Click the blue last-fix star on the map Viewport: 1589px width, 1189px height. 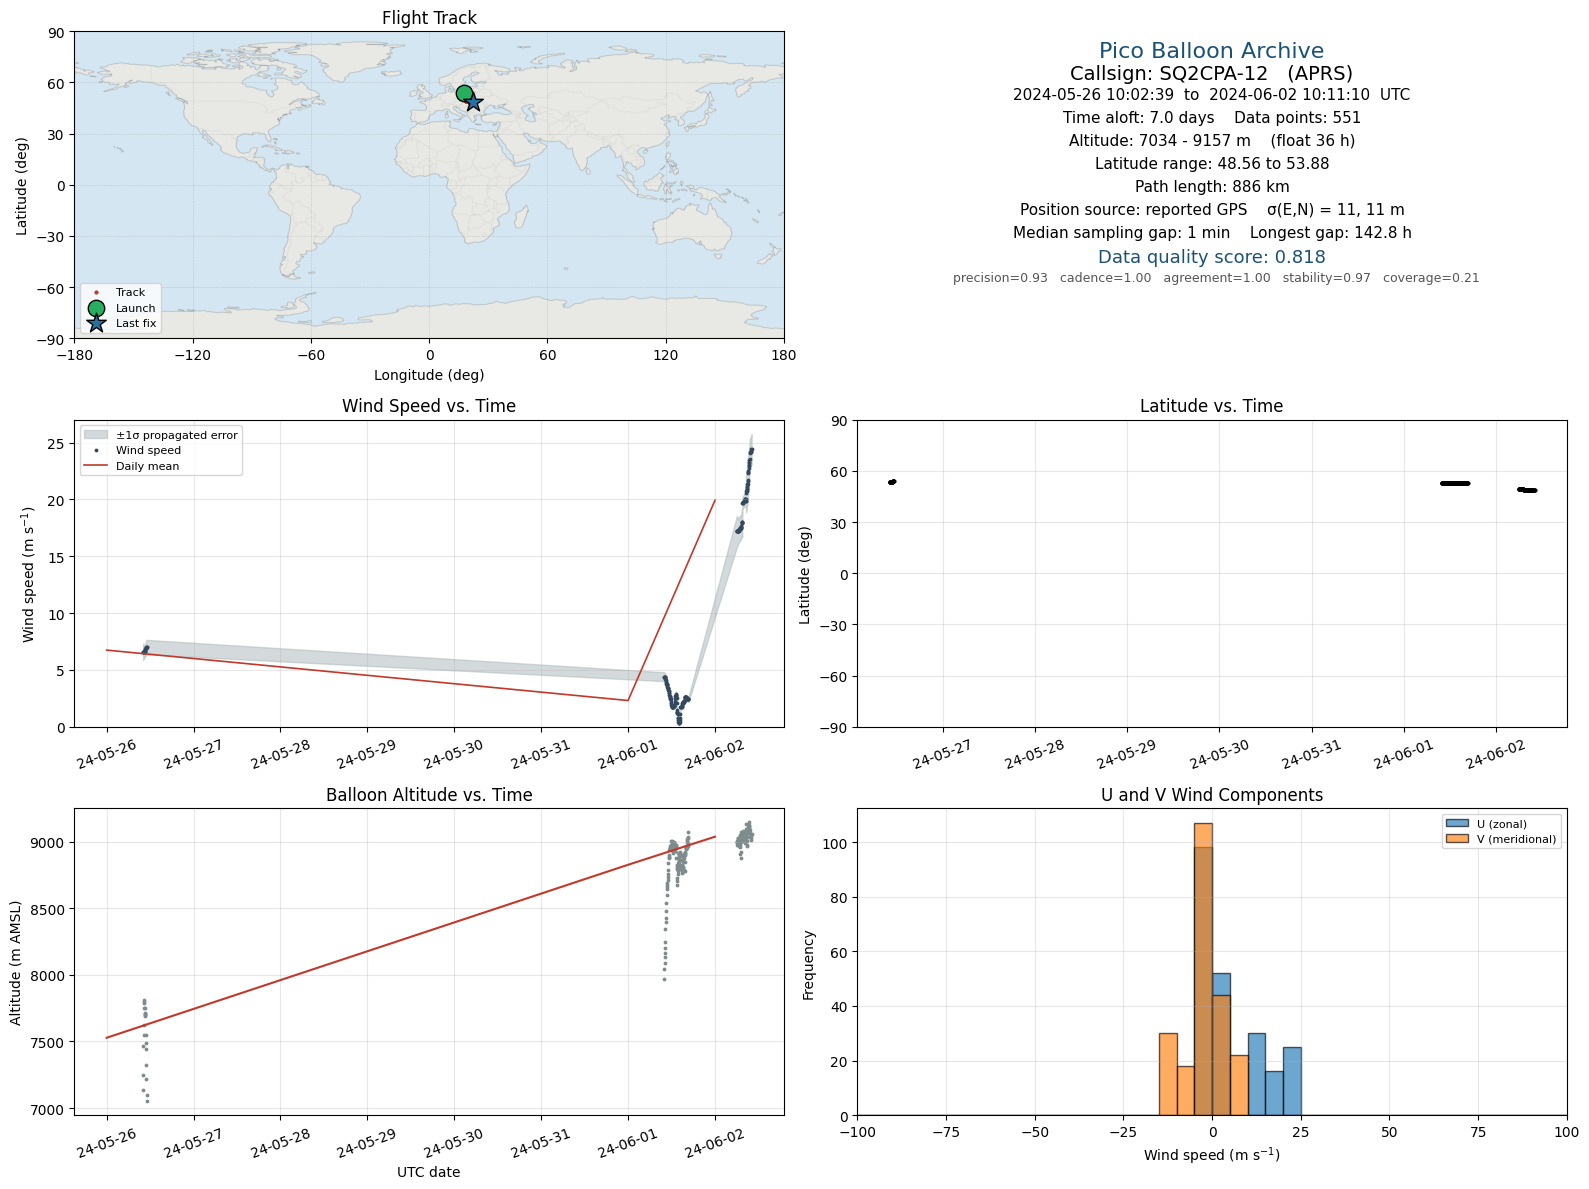[x=474, y=102]
